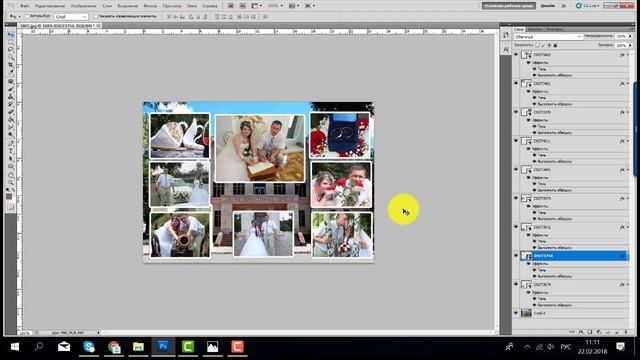Open the collapsed Character panel icon
Viewport: 640px width, 360px height.
coord(506,49)
